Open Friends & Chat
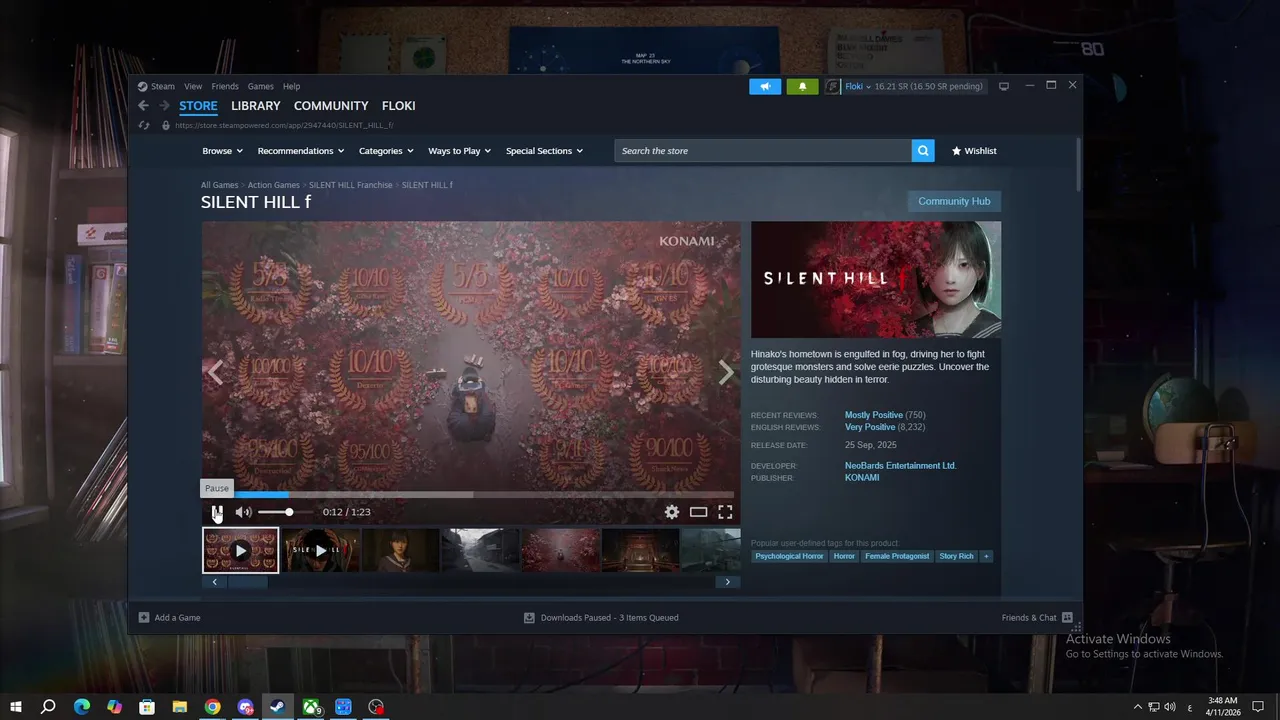Image resolution: width=1280 pixels, height=720 pixels. [1037, 618]
